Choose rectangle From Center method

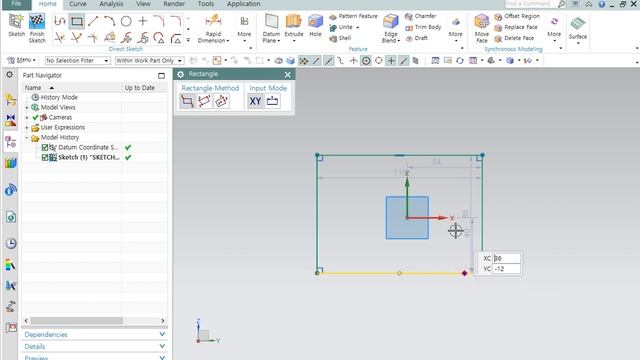tap(222, 101)
